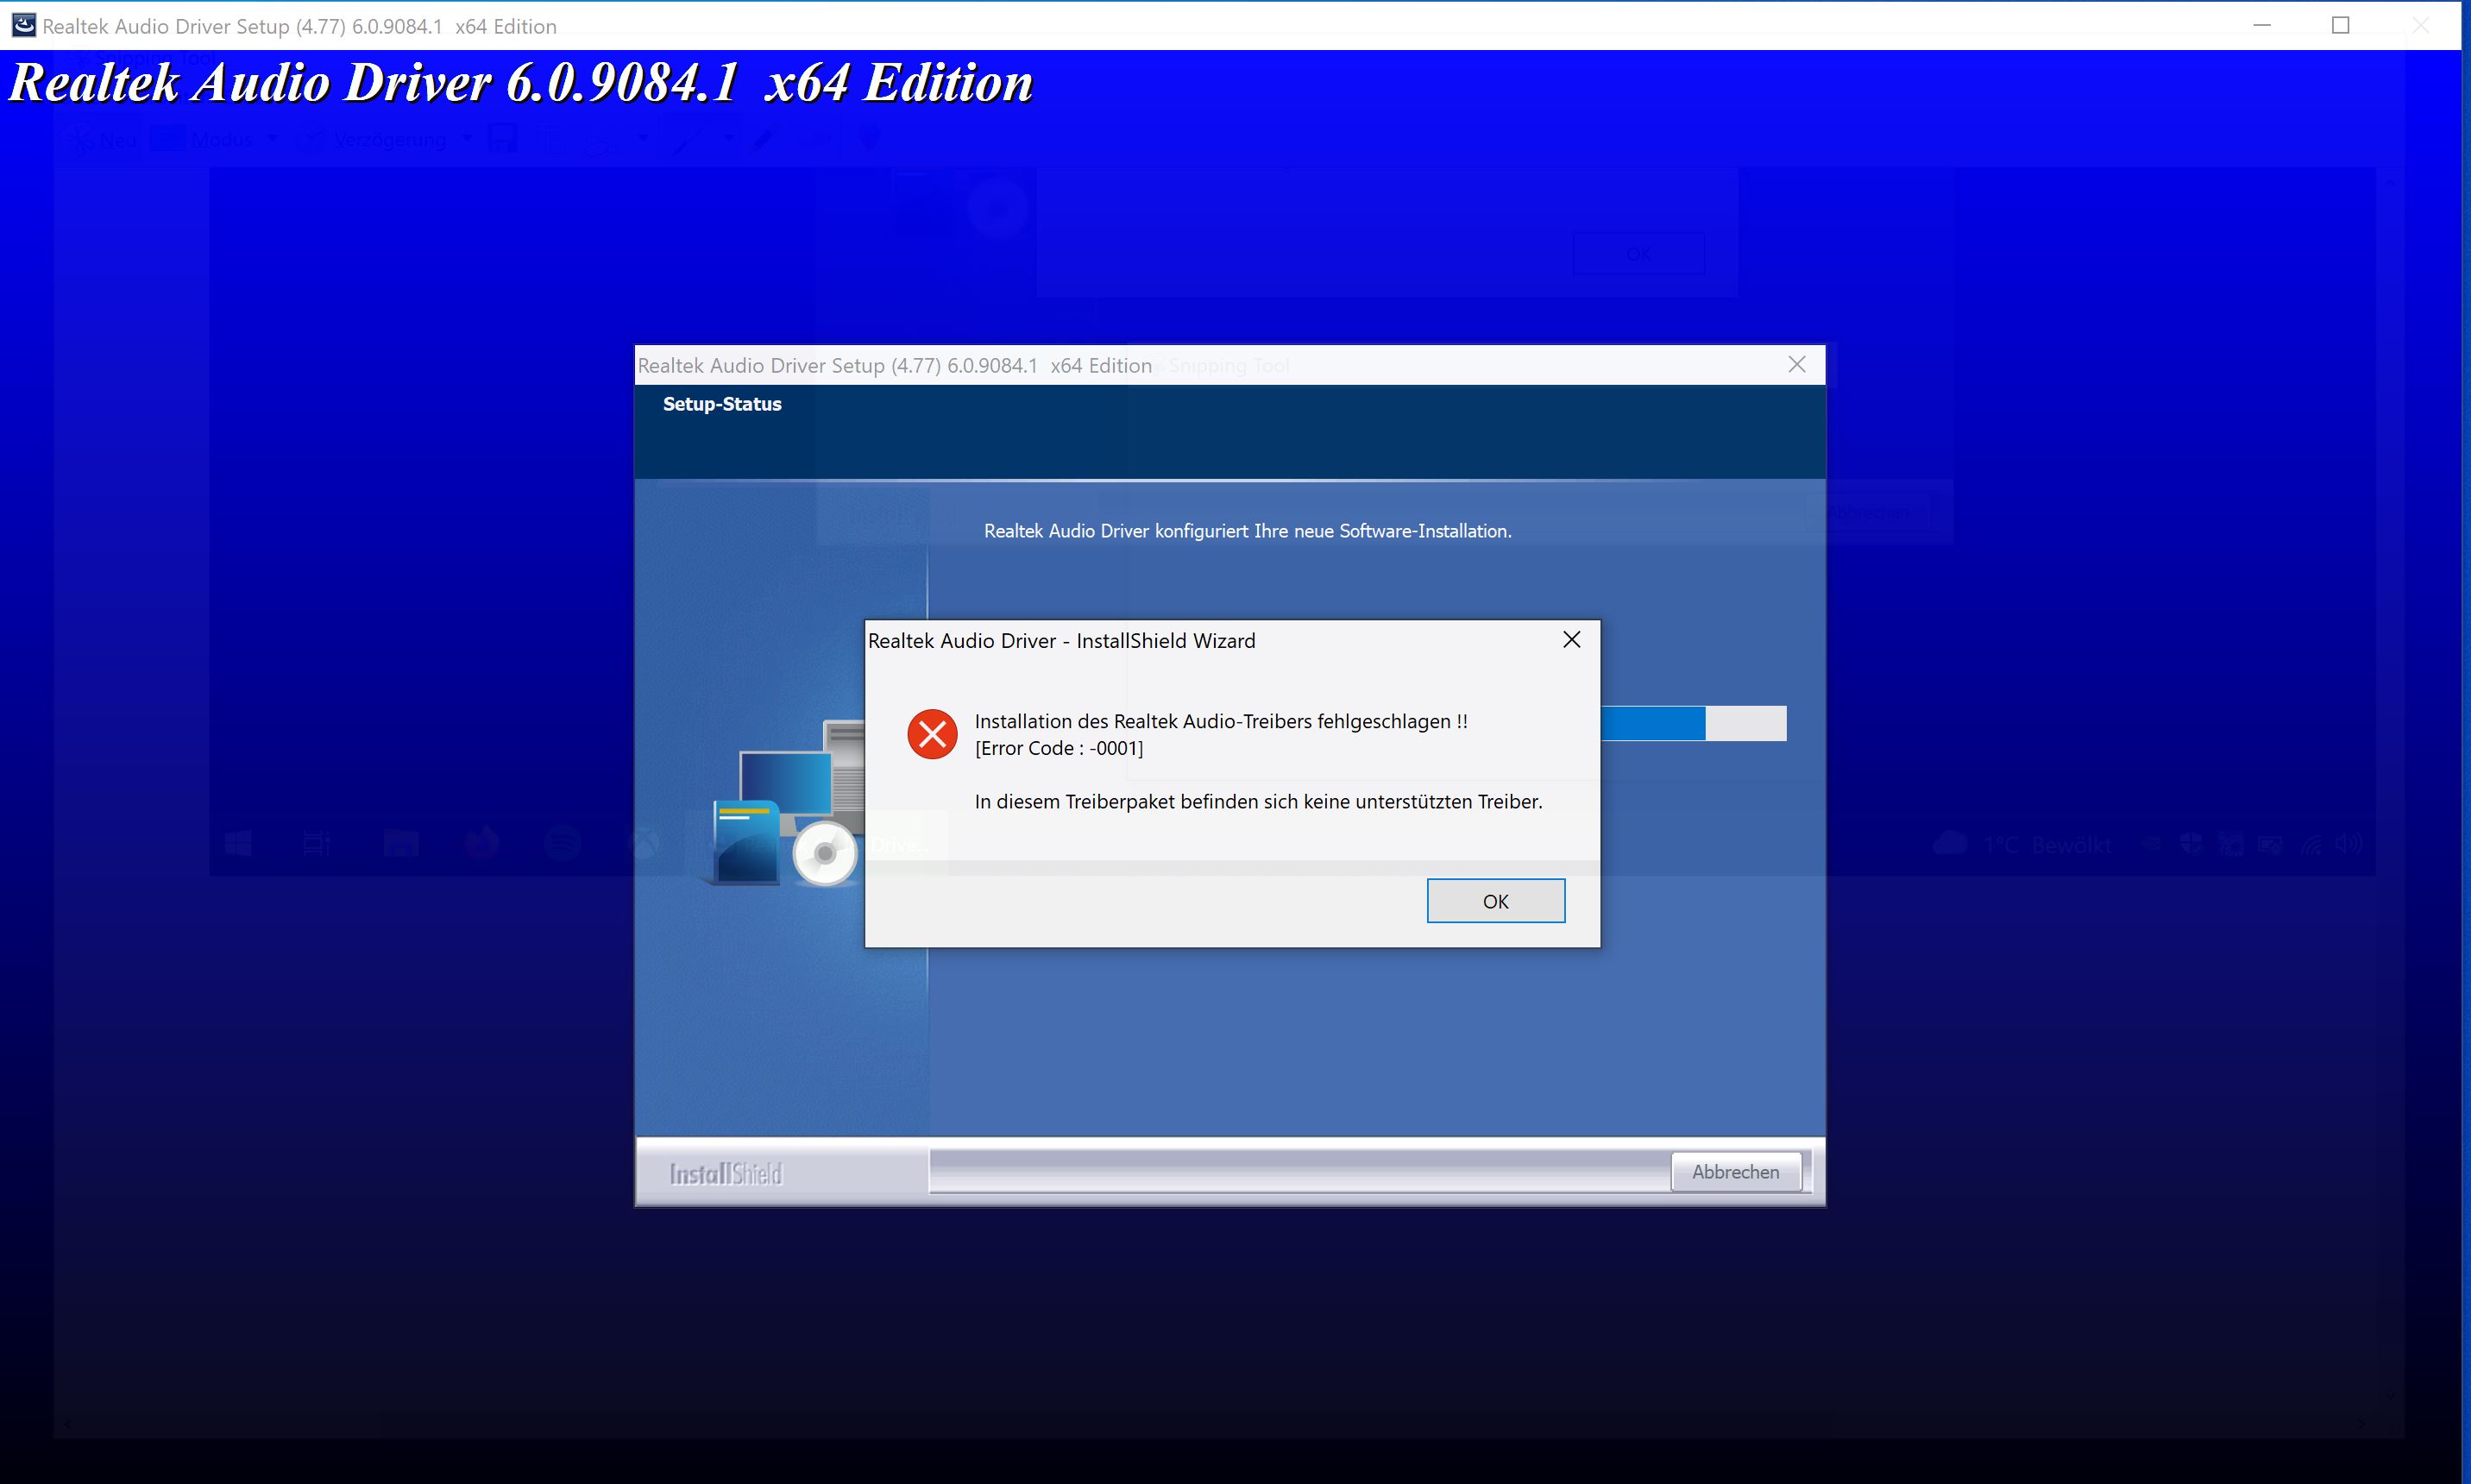Click OK in the error dialog
This screenshot has height=1484, width=2471.
pyautogui.click(x=1495, y=901)
